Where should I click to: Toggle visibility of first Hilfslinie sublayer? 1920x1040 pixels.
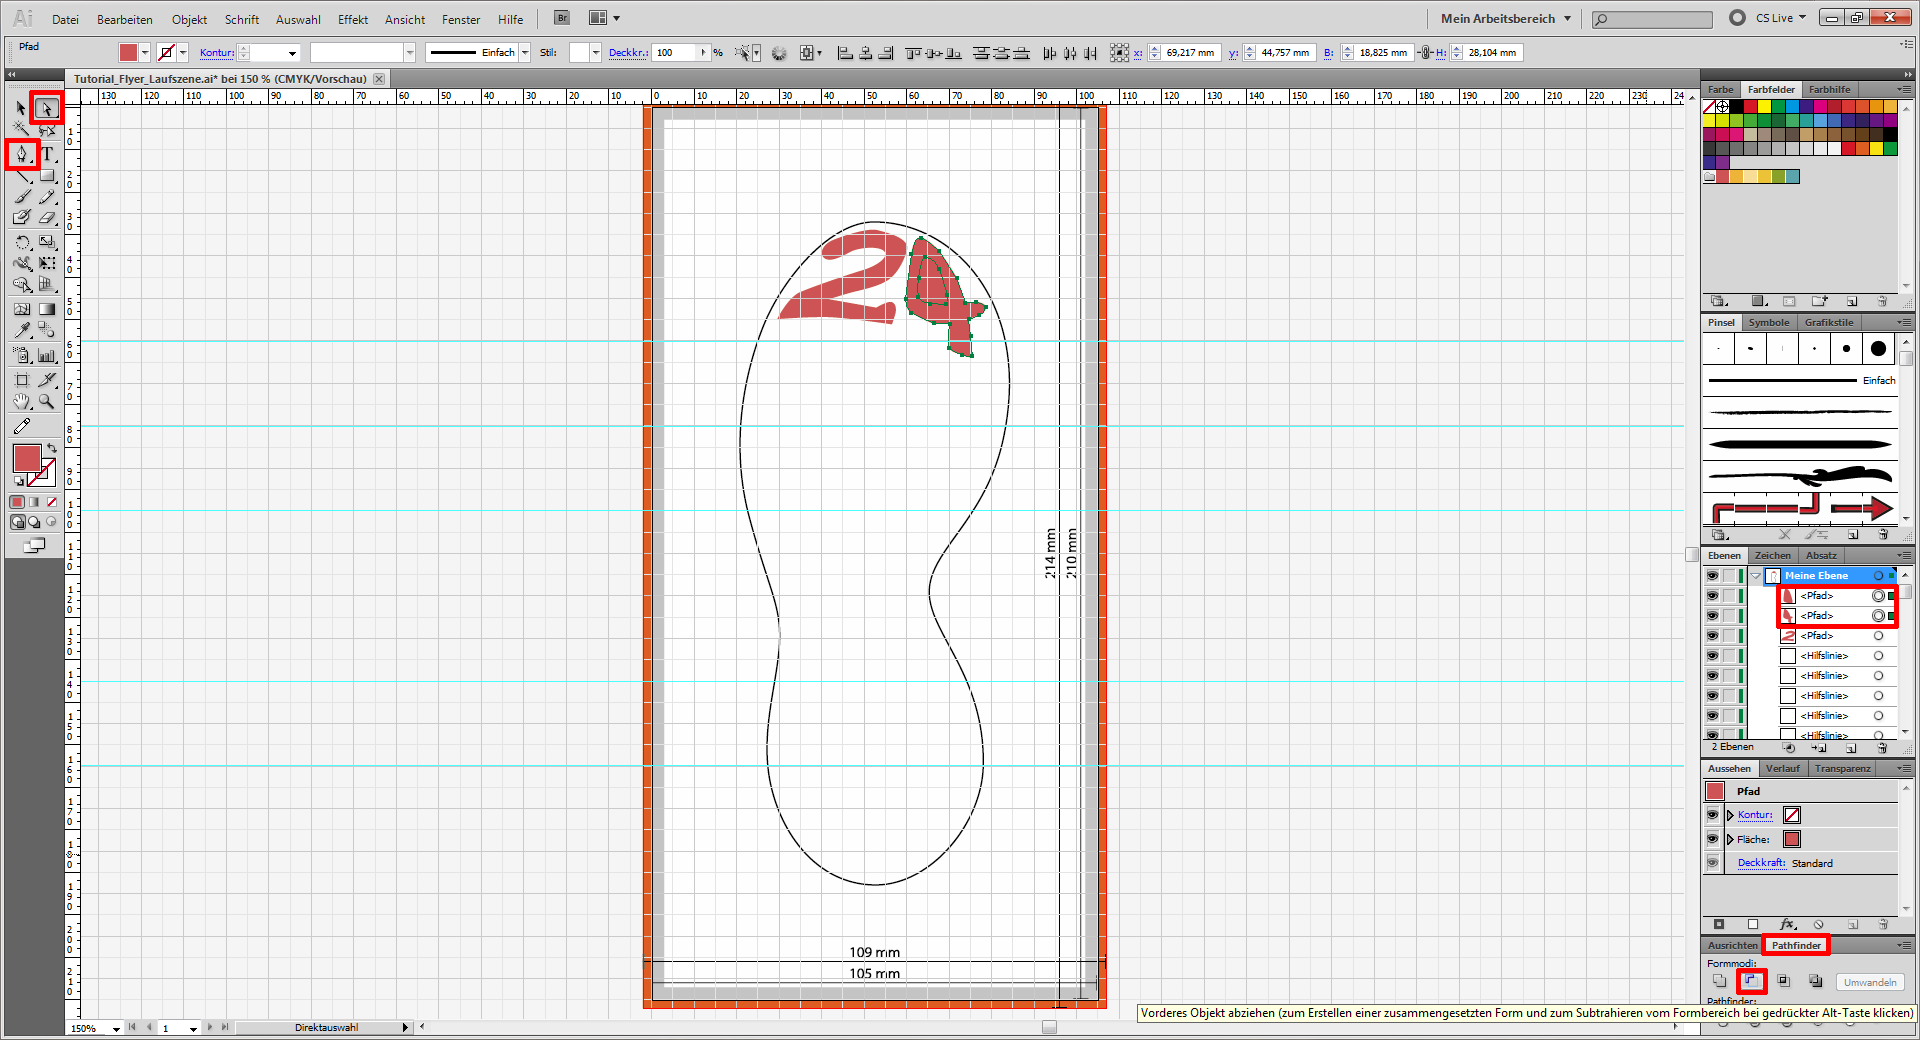point(1712,656)
